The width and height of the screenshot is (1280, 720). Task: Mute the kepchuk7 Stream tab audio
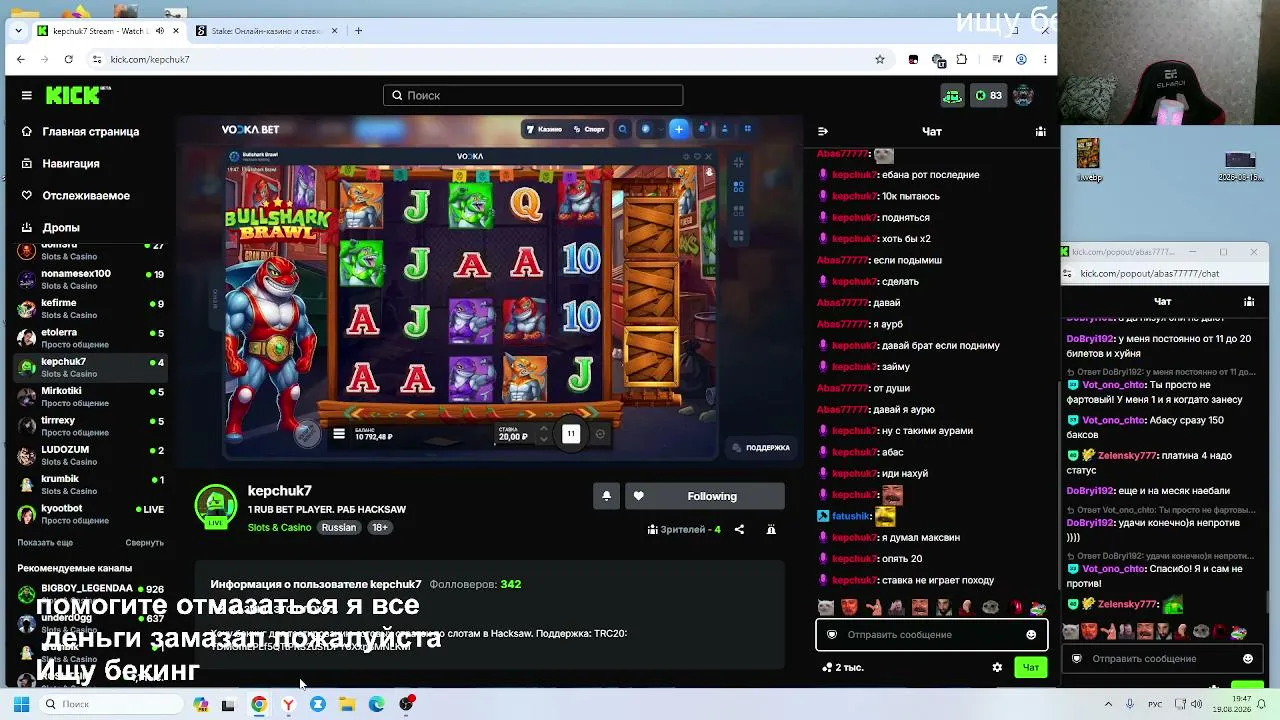(160, 31)
